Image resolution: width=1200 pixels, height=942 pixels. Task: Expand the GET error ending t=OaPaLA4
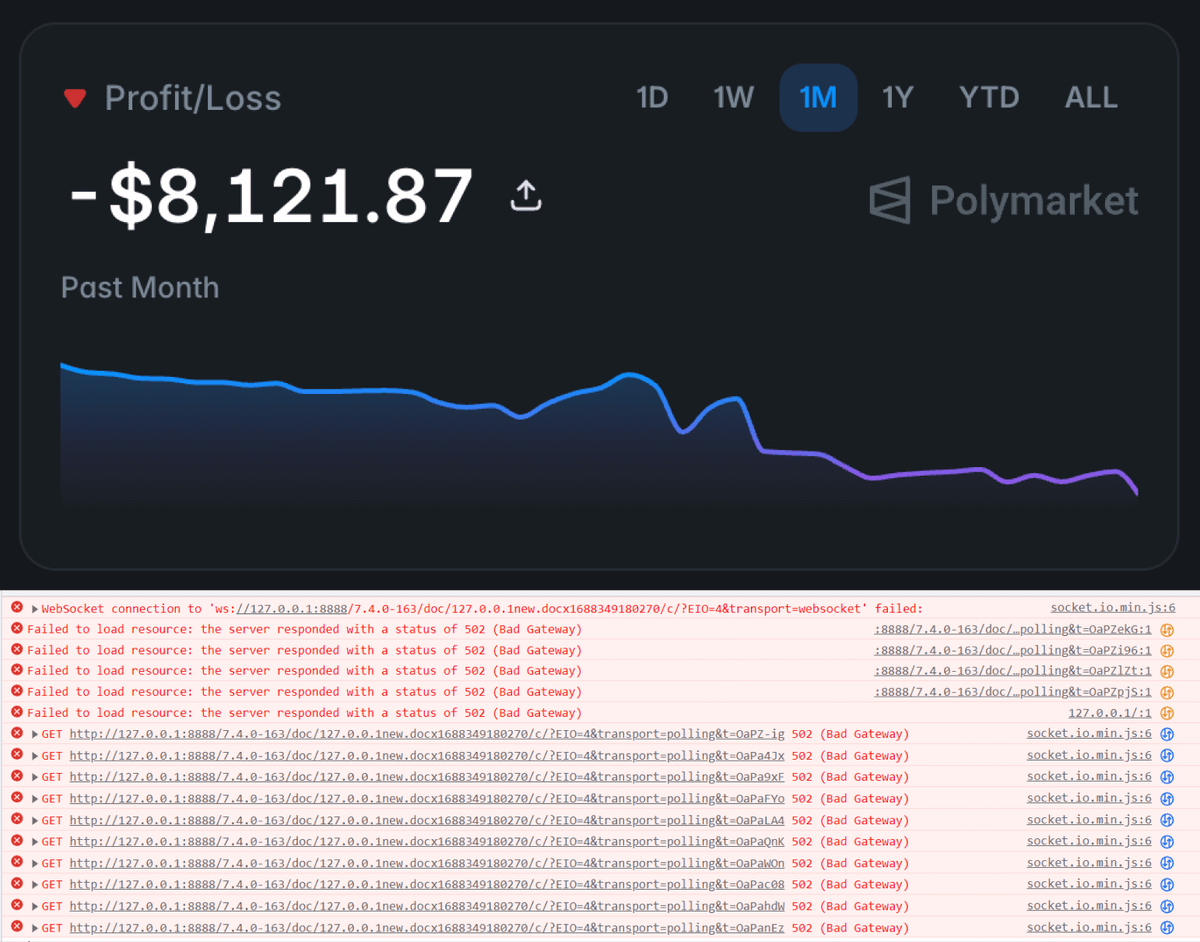34,820
